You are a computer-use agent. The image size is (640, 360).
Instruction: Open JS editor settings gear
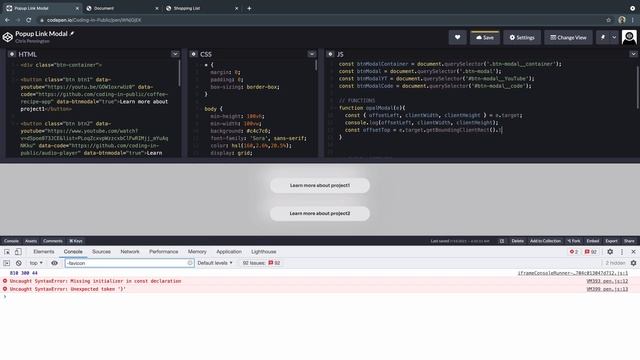330,54
